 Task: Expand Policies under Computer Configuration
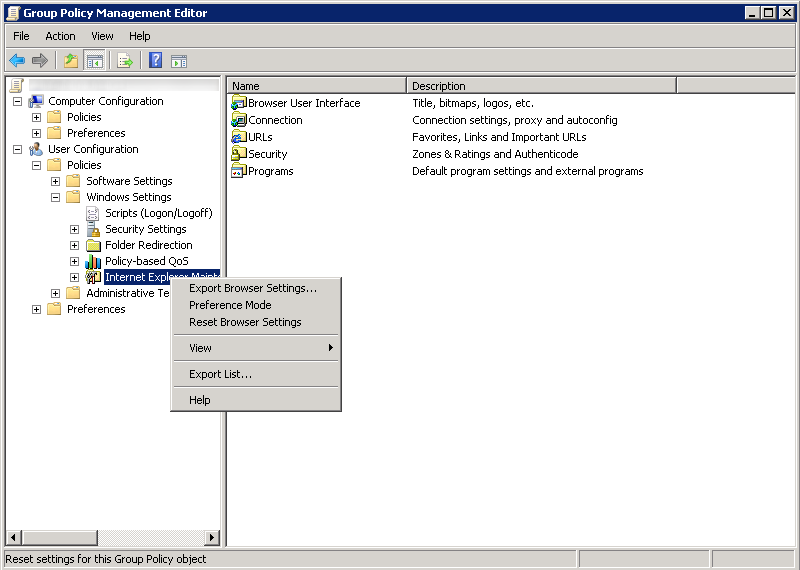[36, 117]
